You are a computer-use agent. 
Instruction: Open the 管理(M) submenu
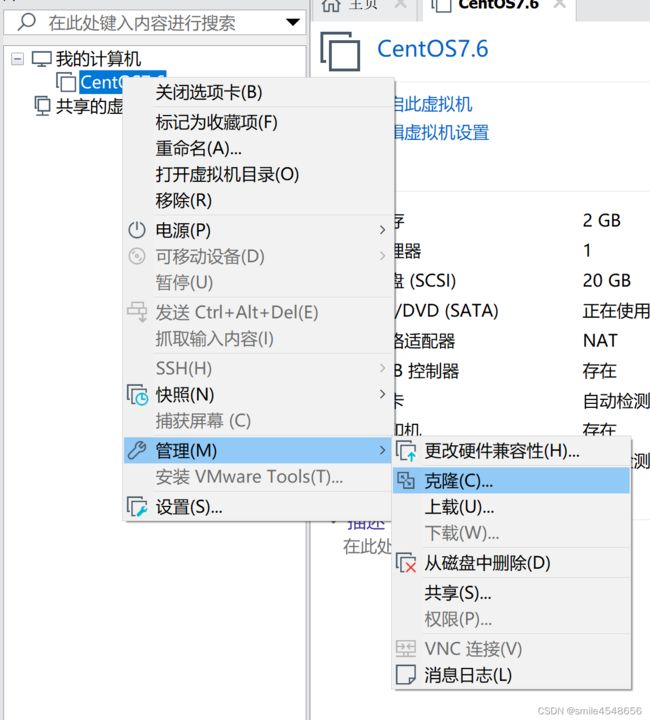pyautogui.click(x=258, y=450)
